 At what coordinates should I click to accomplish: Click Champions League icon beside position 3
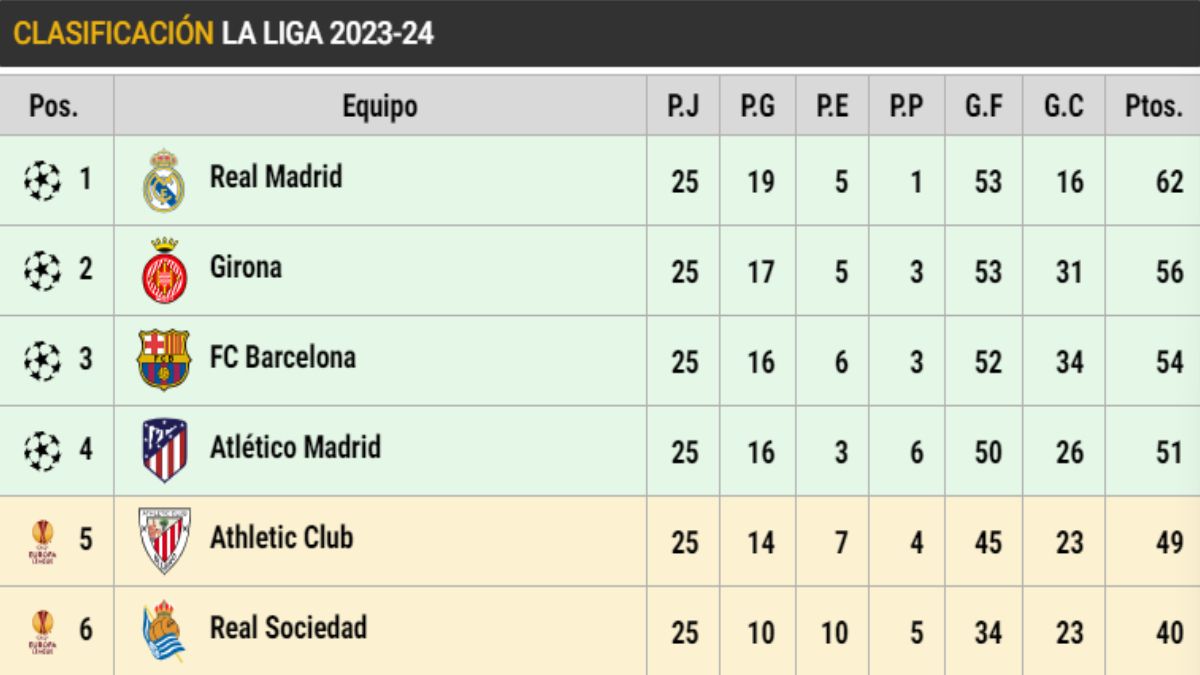pos(41,360)
